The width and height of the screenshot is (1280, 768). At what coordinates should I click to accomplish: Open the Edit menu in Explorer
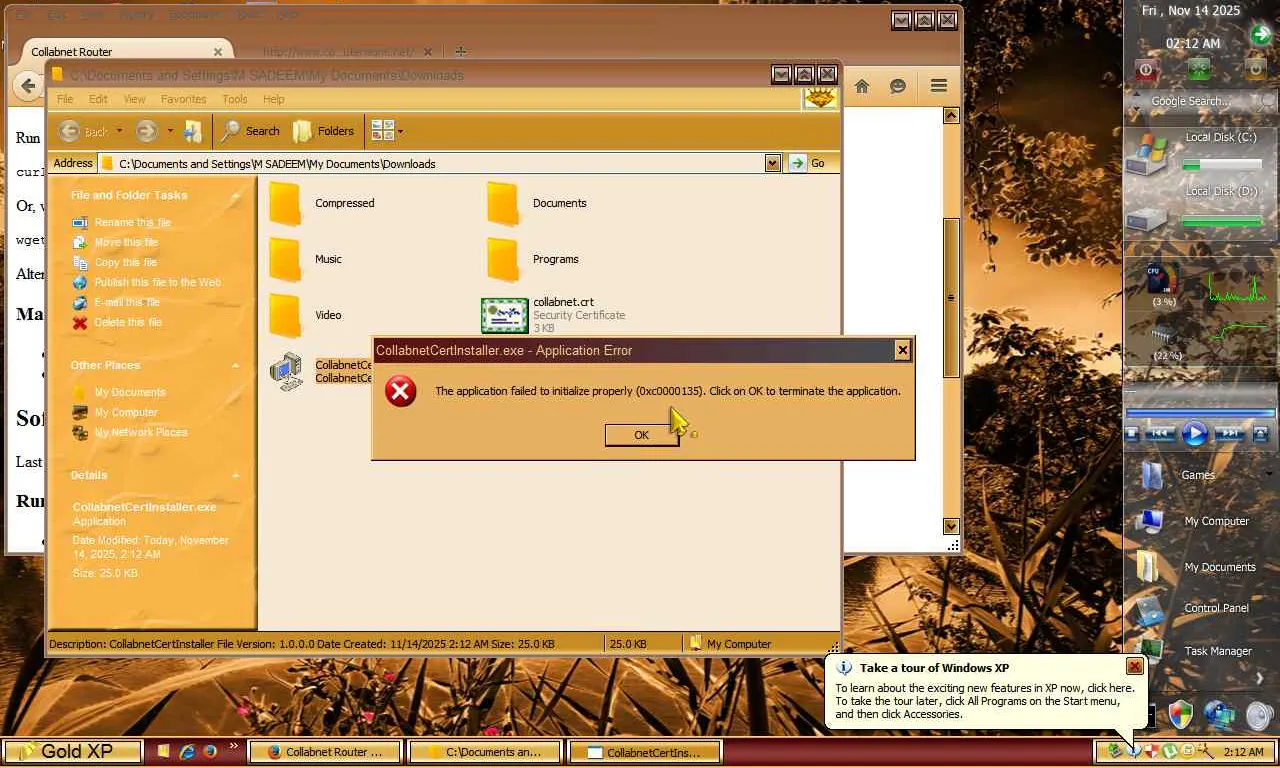[98, 99]
